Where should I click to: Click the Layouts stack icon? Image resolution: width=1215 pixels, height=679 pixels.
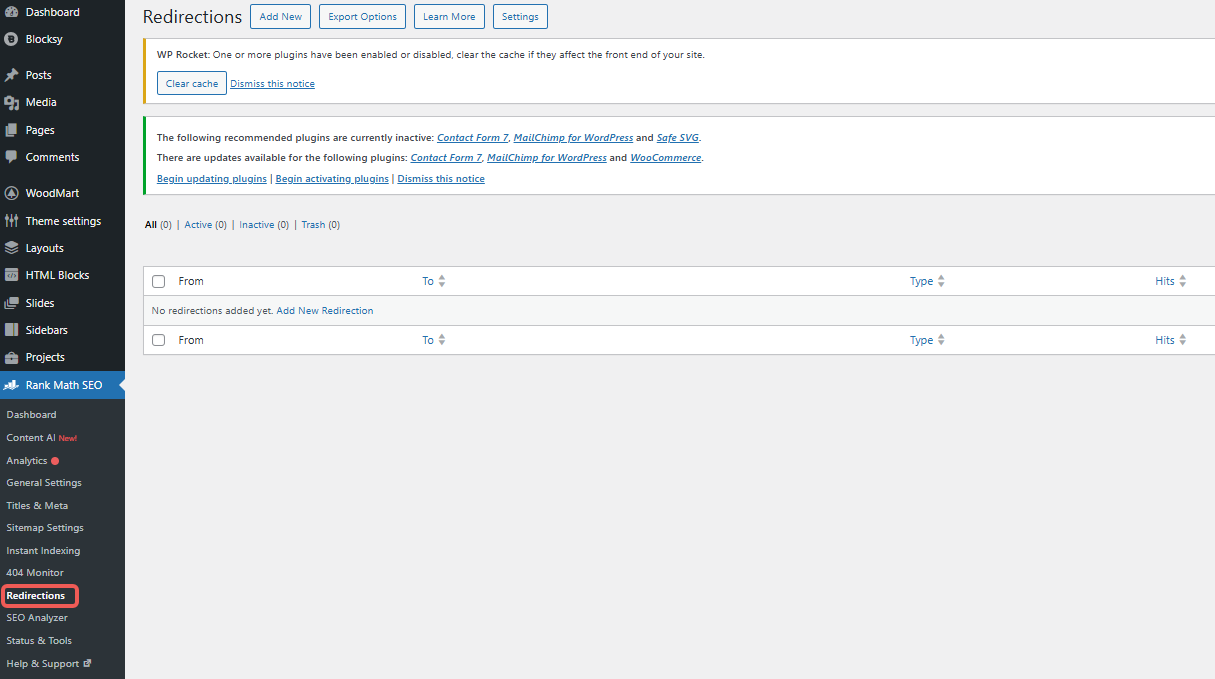[x=12, y=248]
